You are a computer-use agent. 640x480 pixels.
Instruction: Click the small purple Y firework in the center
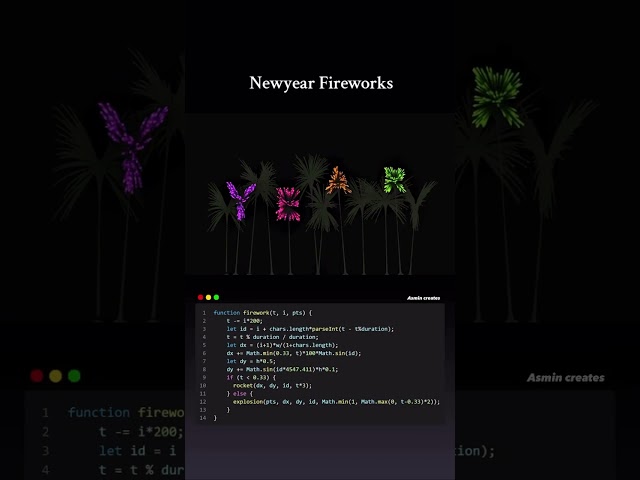[x=241, y=200]
